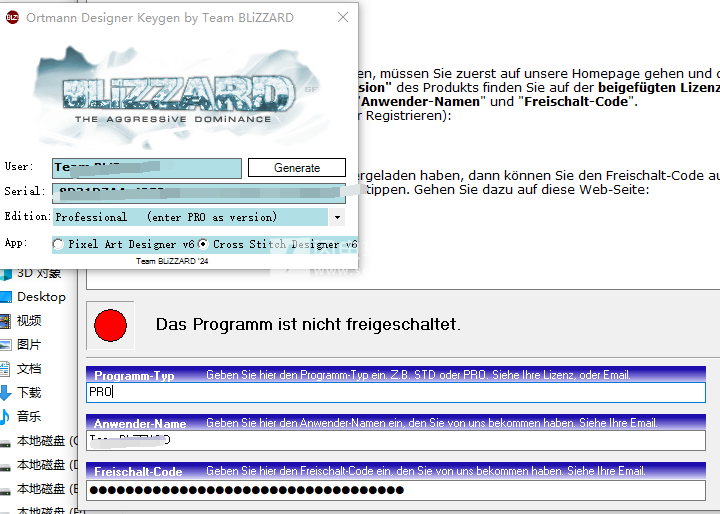Click the Freischalt-Code input field
The height and width of the screenshot is (514, 720).
(x=395, y=490)
